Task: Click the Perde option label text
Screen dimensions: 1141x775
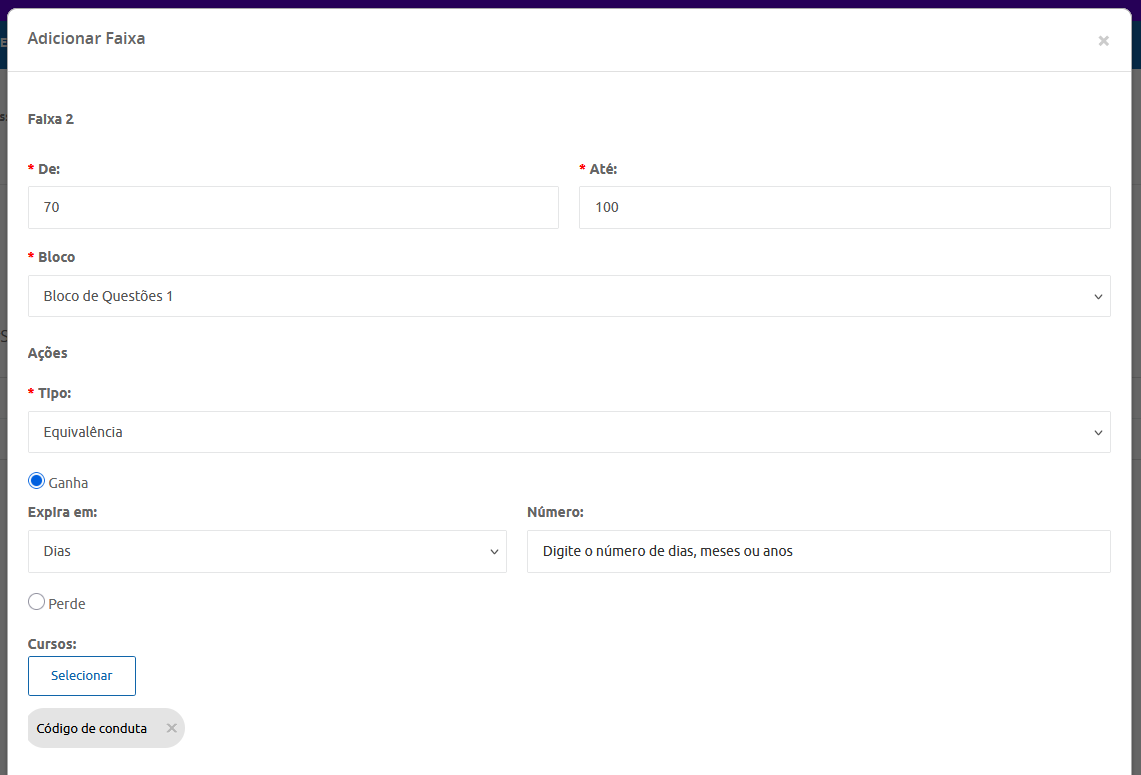Action: (67, 604)
